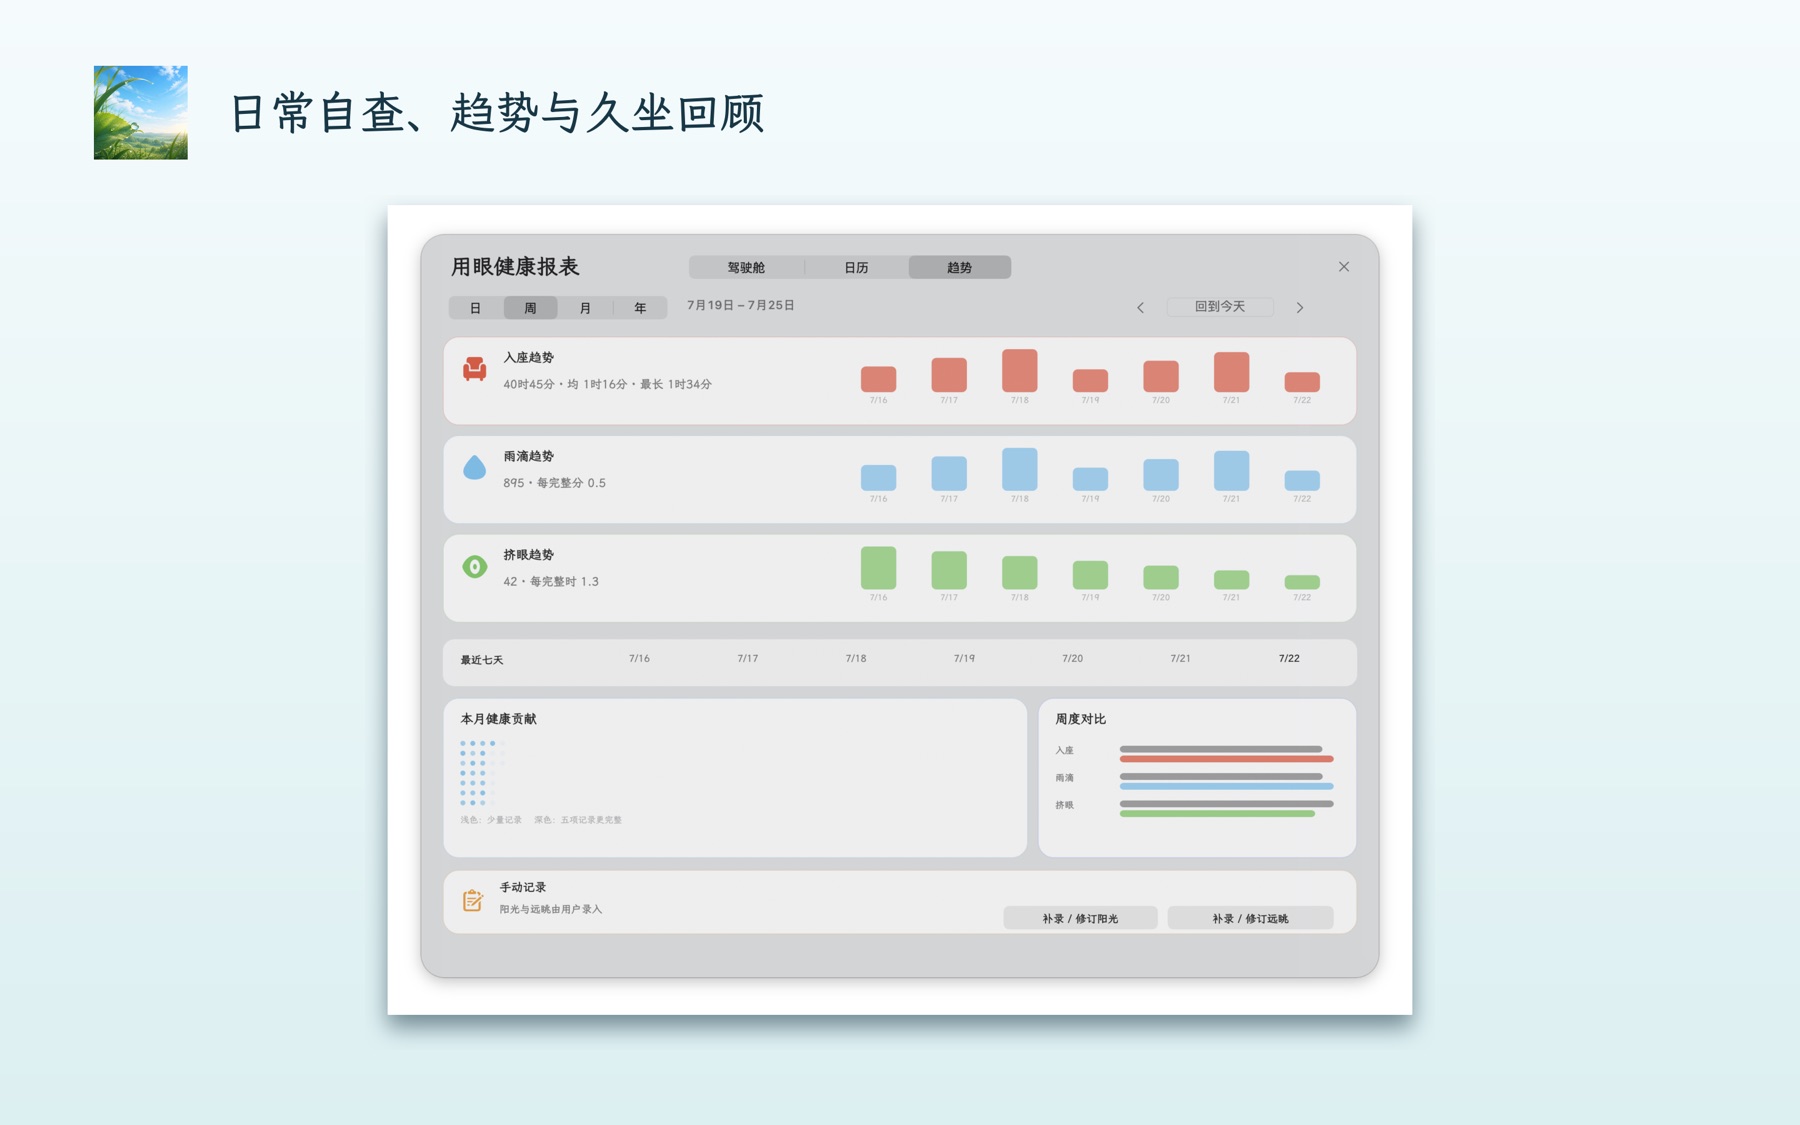
Task: Click the 7/16 green eye-squeeze bar
Action: point(878,568)
